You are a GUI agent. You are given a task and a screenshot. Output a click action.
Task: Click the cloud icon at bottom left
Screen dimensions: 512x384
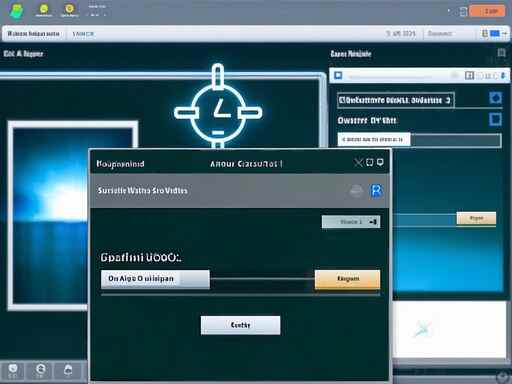pyautogui.click(x=68, y=370)
